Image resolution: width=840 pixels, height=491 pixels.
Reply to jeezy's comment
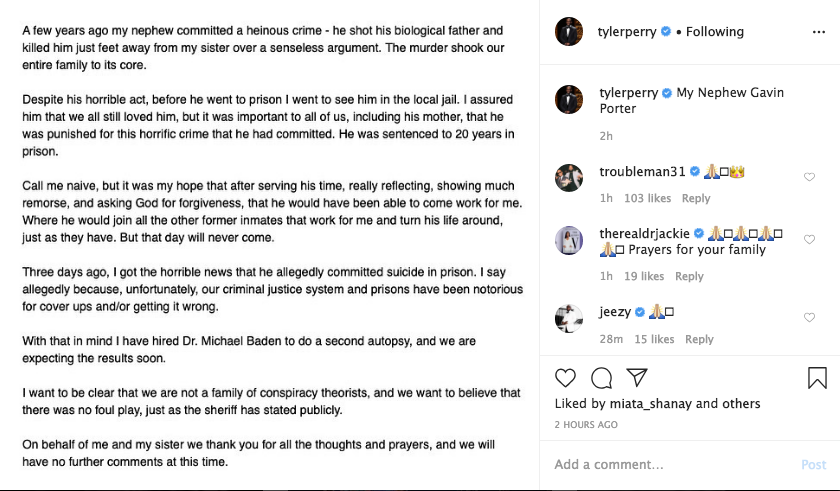coord(699,339)
